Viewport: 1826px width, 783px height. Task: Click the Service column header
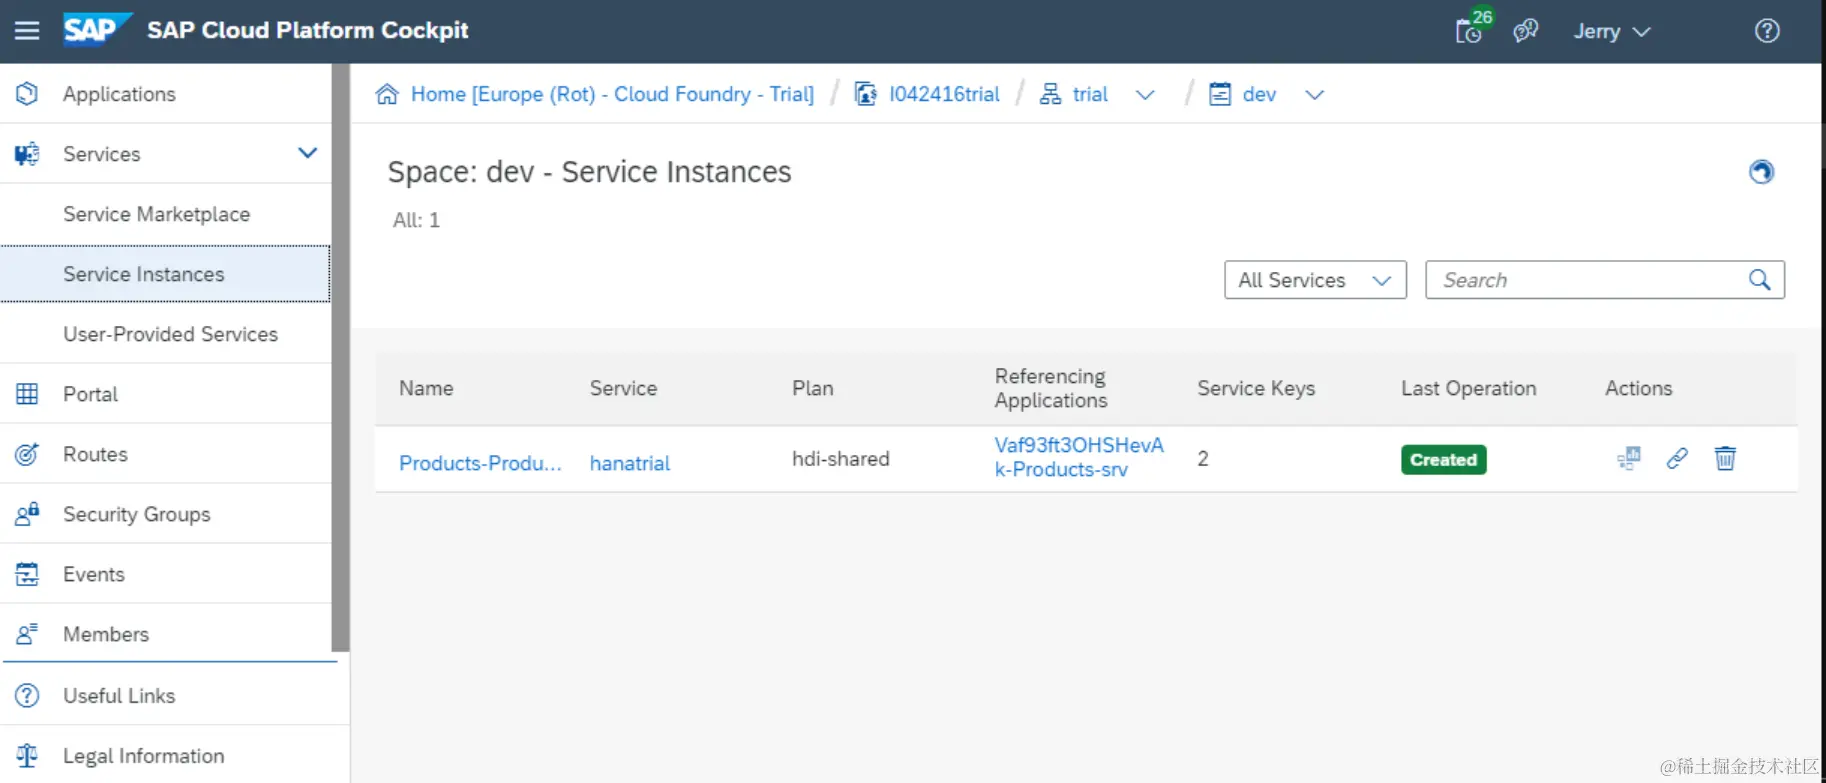(623, 388)
